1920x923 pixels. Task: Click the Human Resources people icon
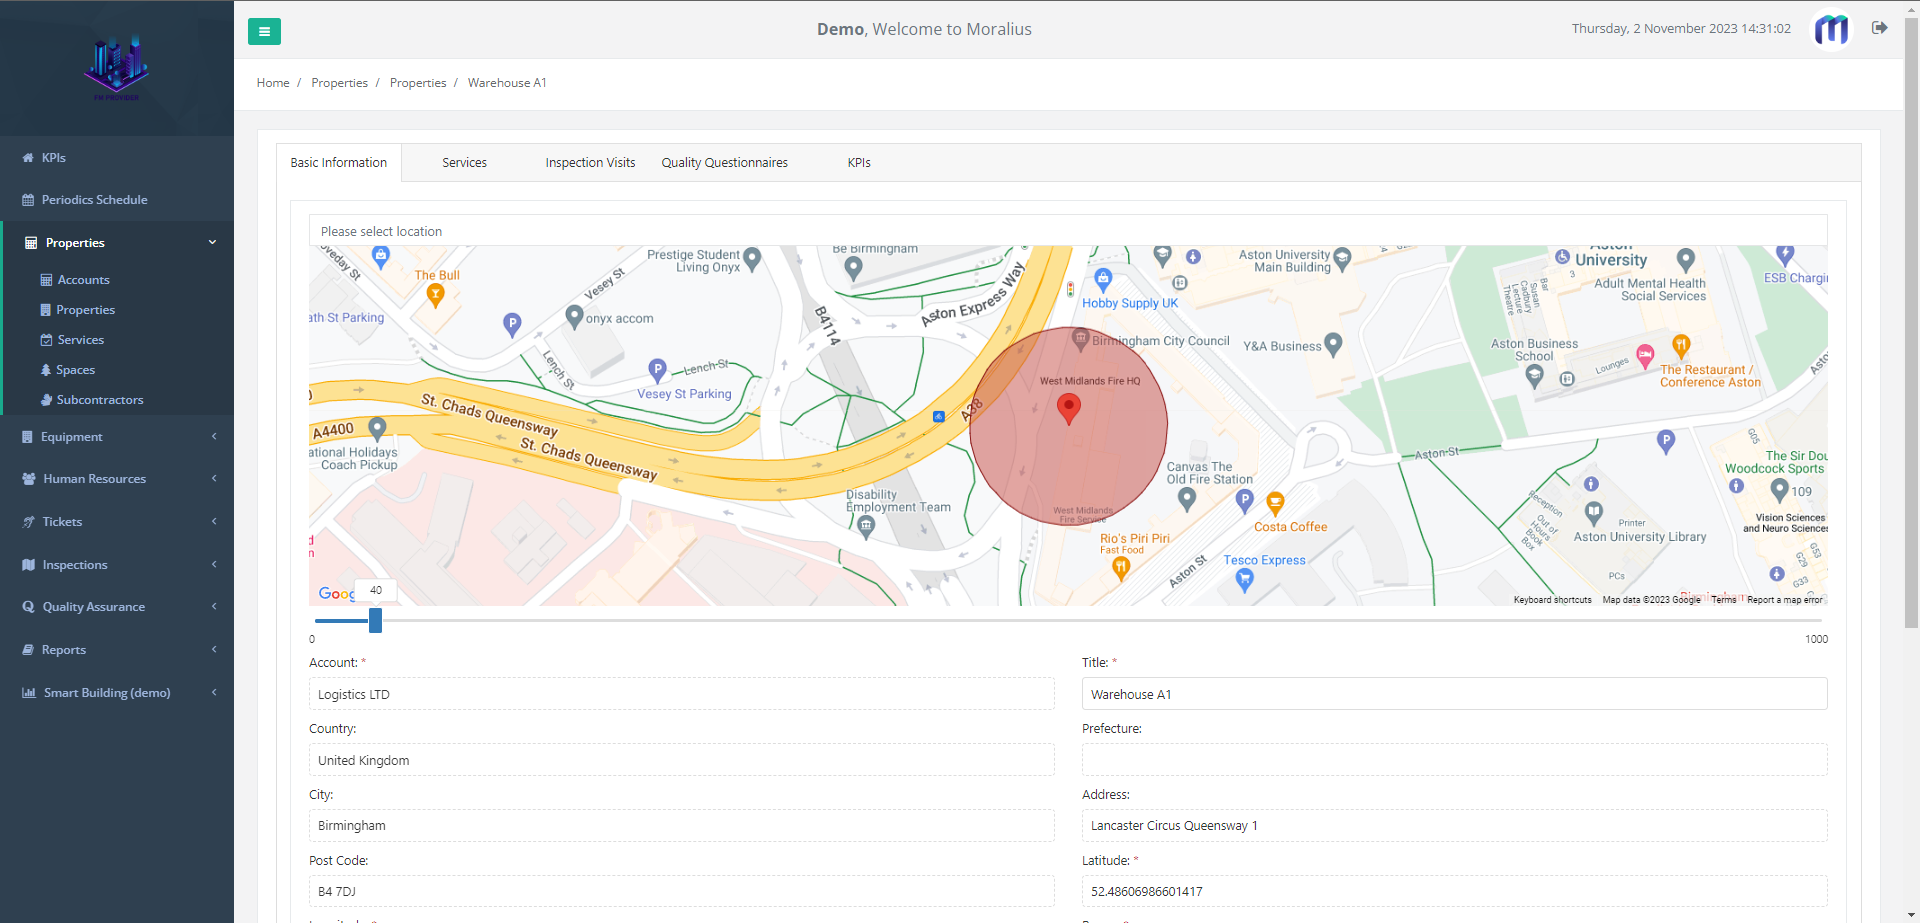(29, 479)
